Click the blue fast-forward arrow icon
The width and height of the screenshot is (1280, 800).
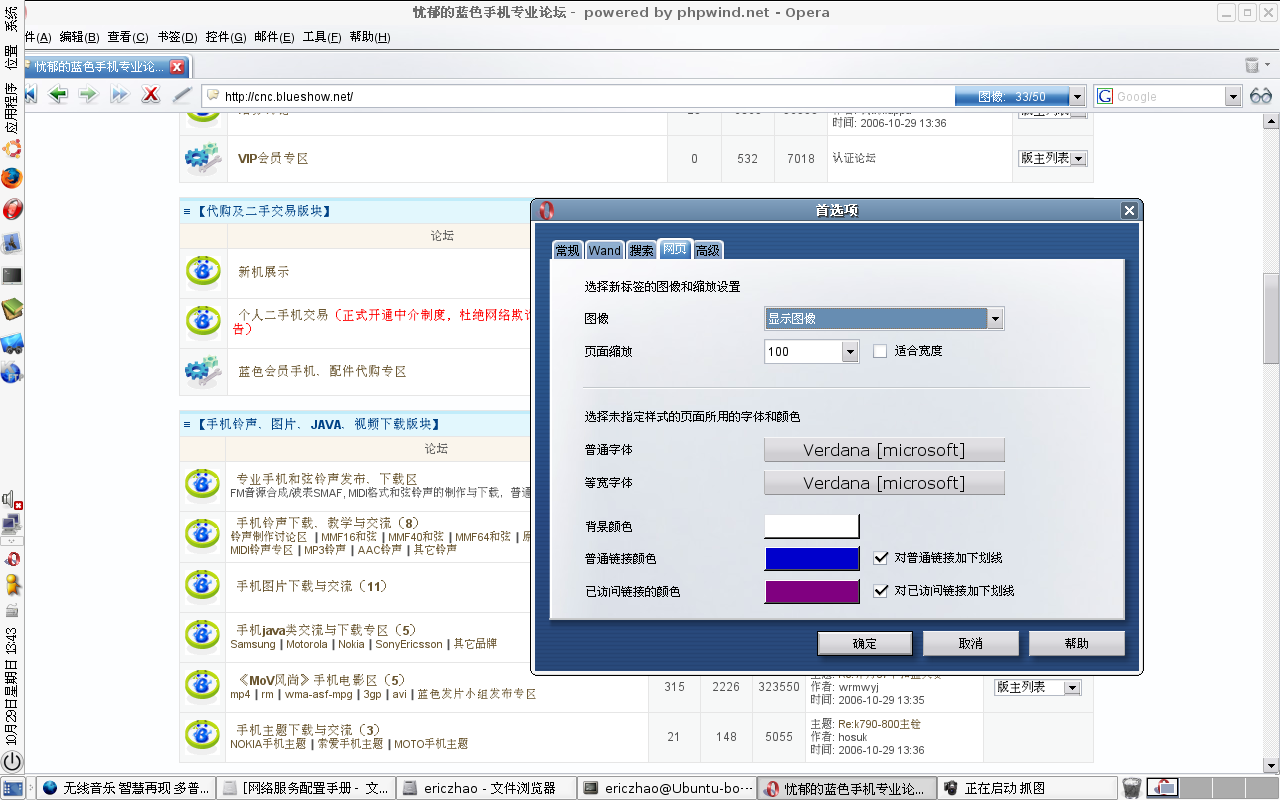[119, 95]
